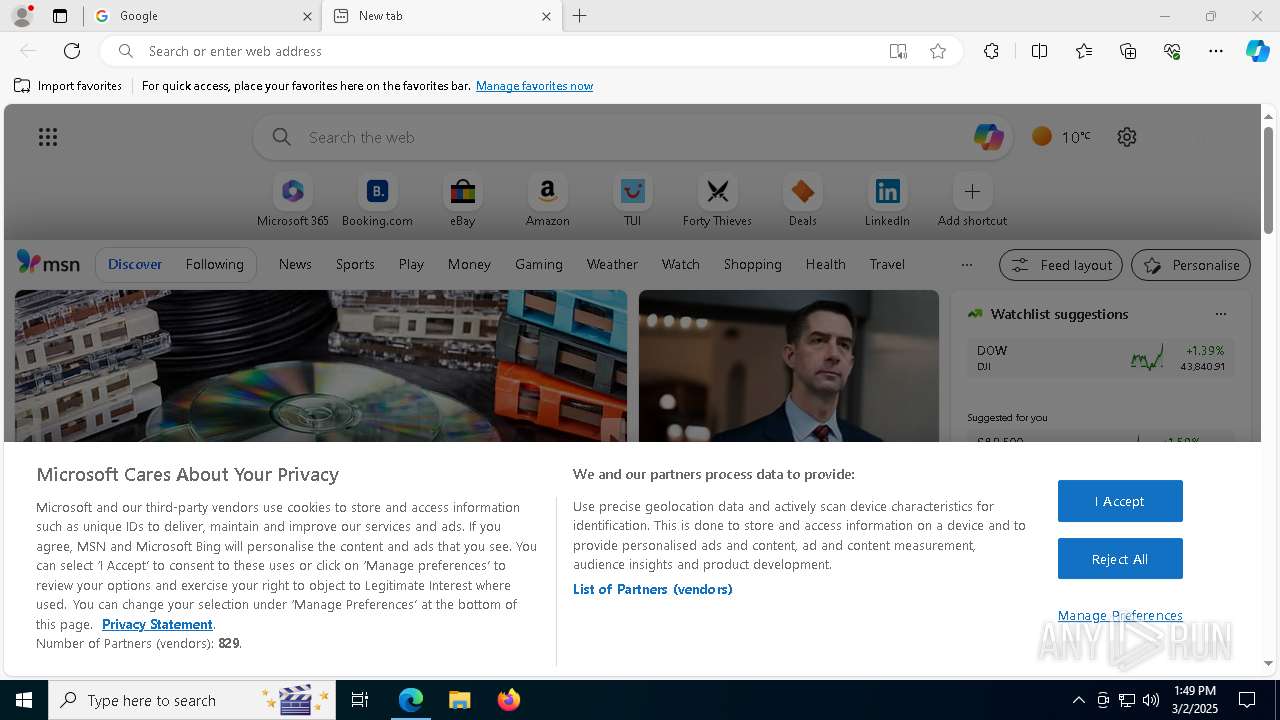Click Import favorites button
Image resolution: width=1280 pixels, height=720 pixels.
[68, 86]
